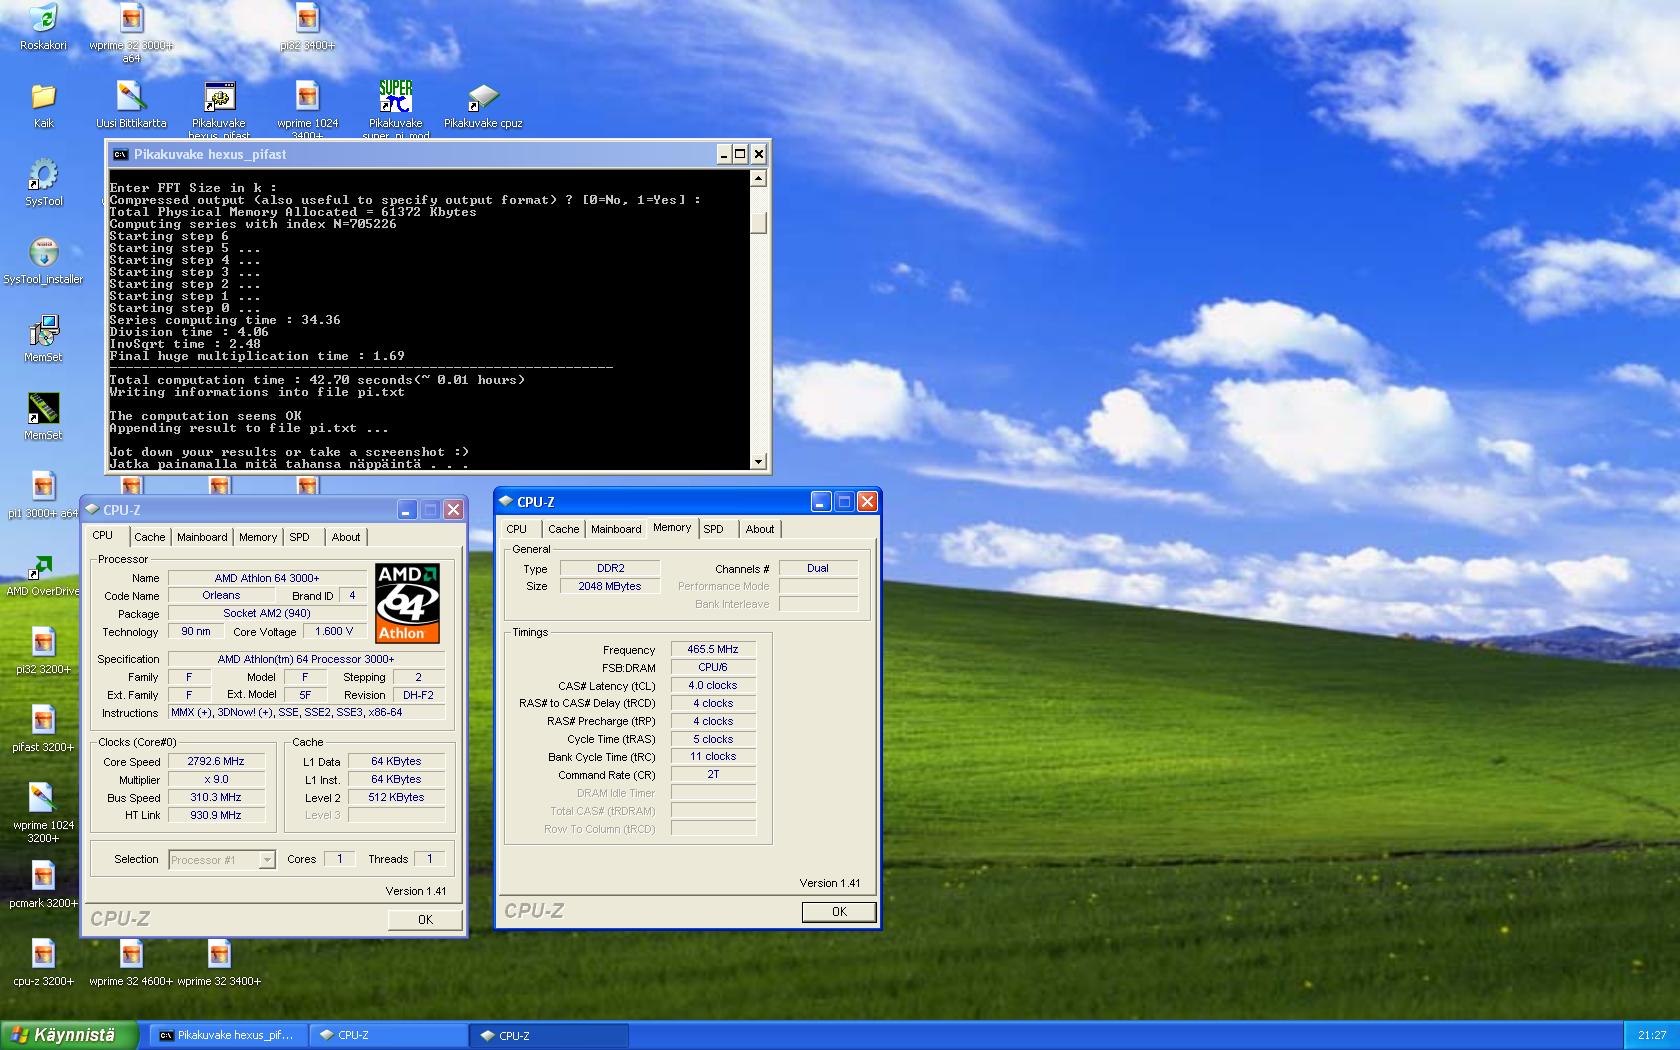Viewport: 1680px width, 1050px height.
Task: Click the Core Voltage 1.600 V value
Action: (335, 631)
